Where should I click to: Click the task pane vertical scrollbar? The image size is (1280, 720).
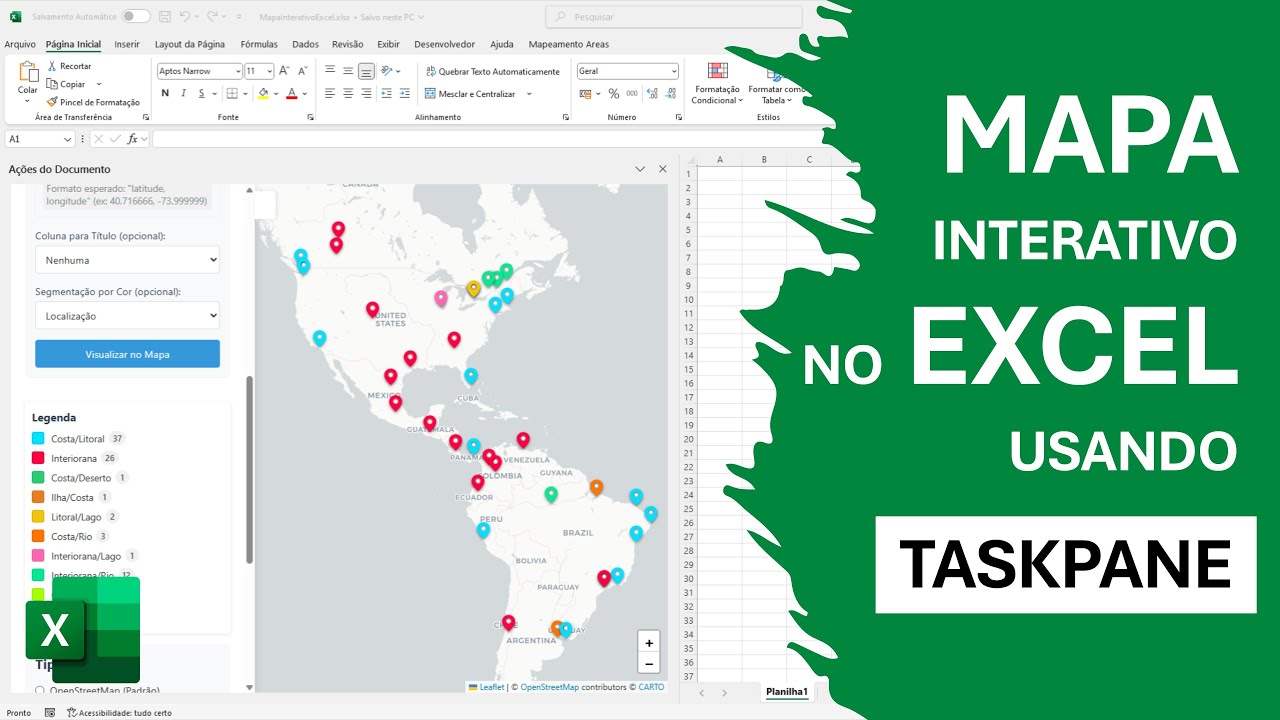(x=250, y=470)
